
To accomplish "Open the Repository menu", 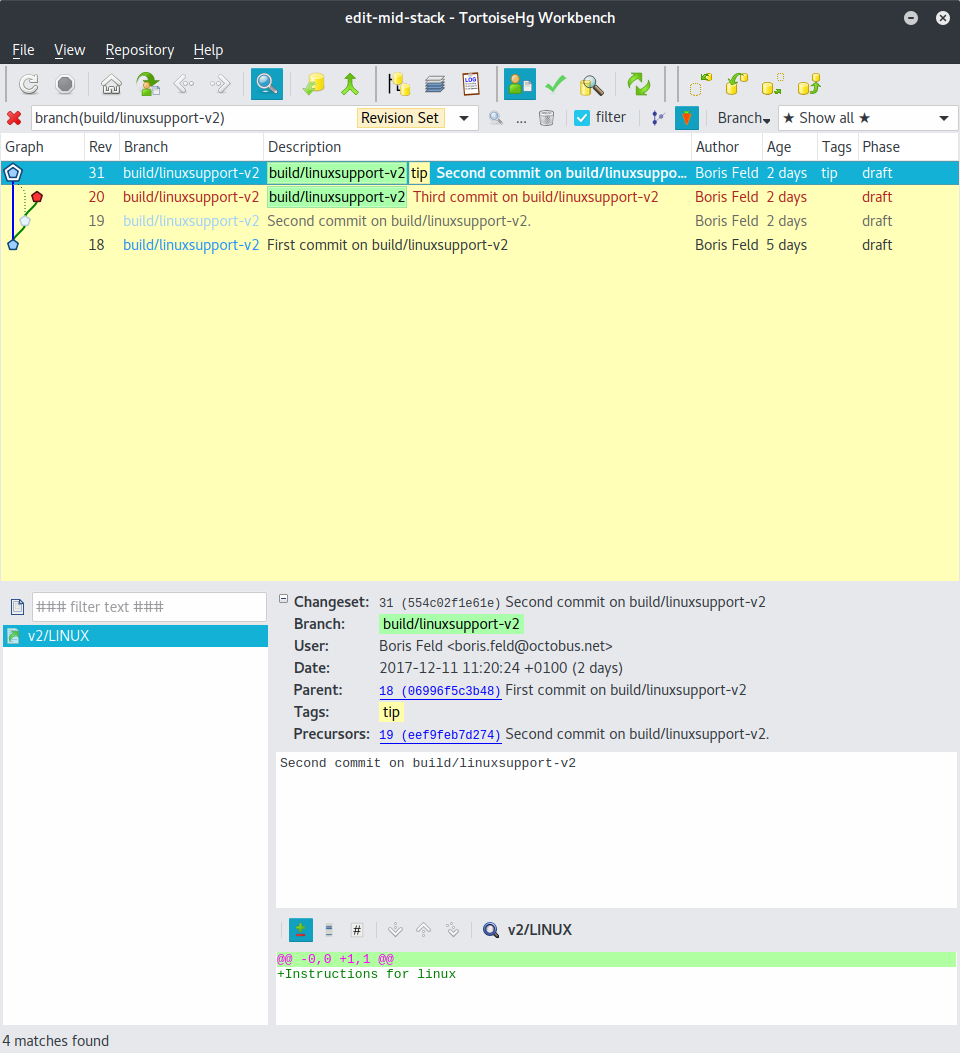I will coord(140,50).
